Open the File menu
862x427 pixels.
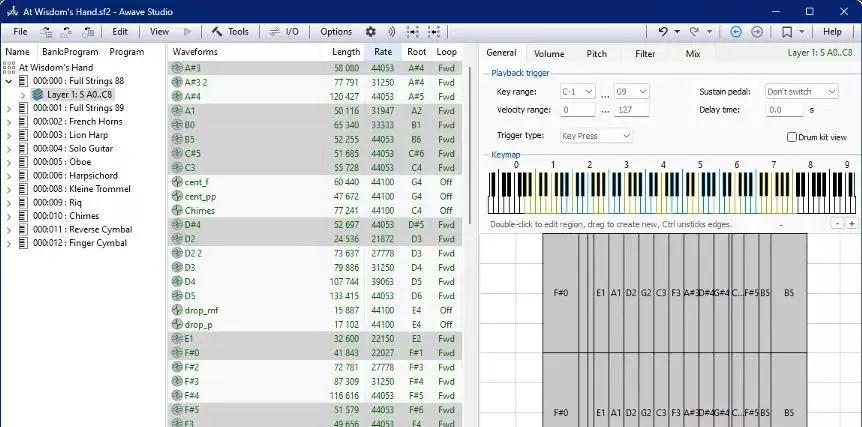tap(20, 32)
